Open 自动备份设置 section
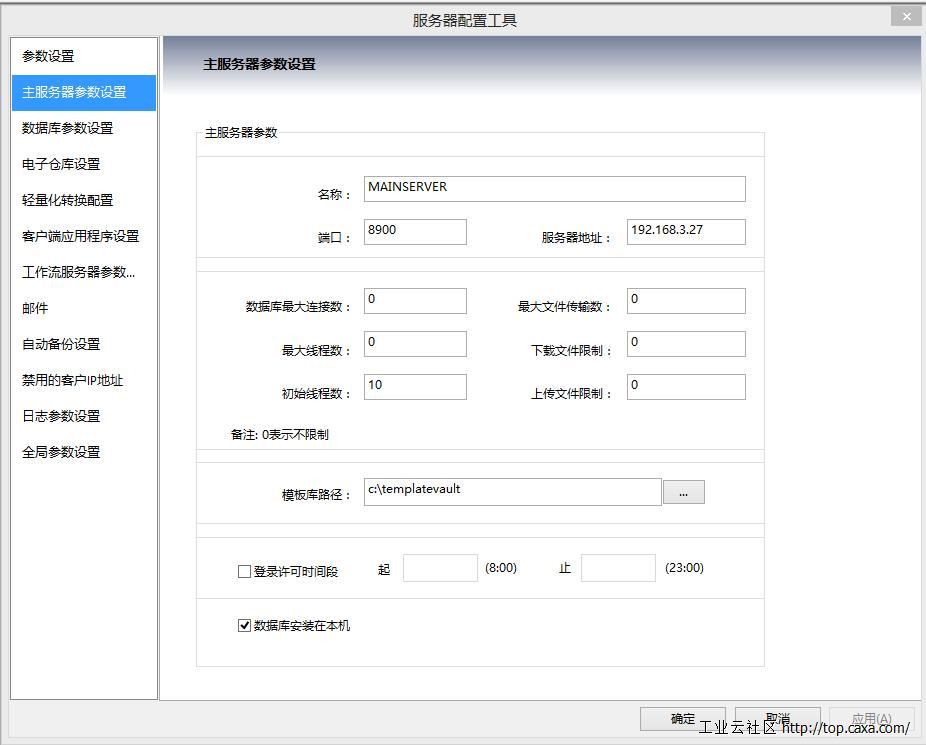 tap(61, 344)
